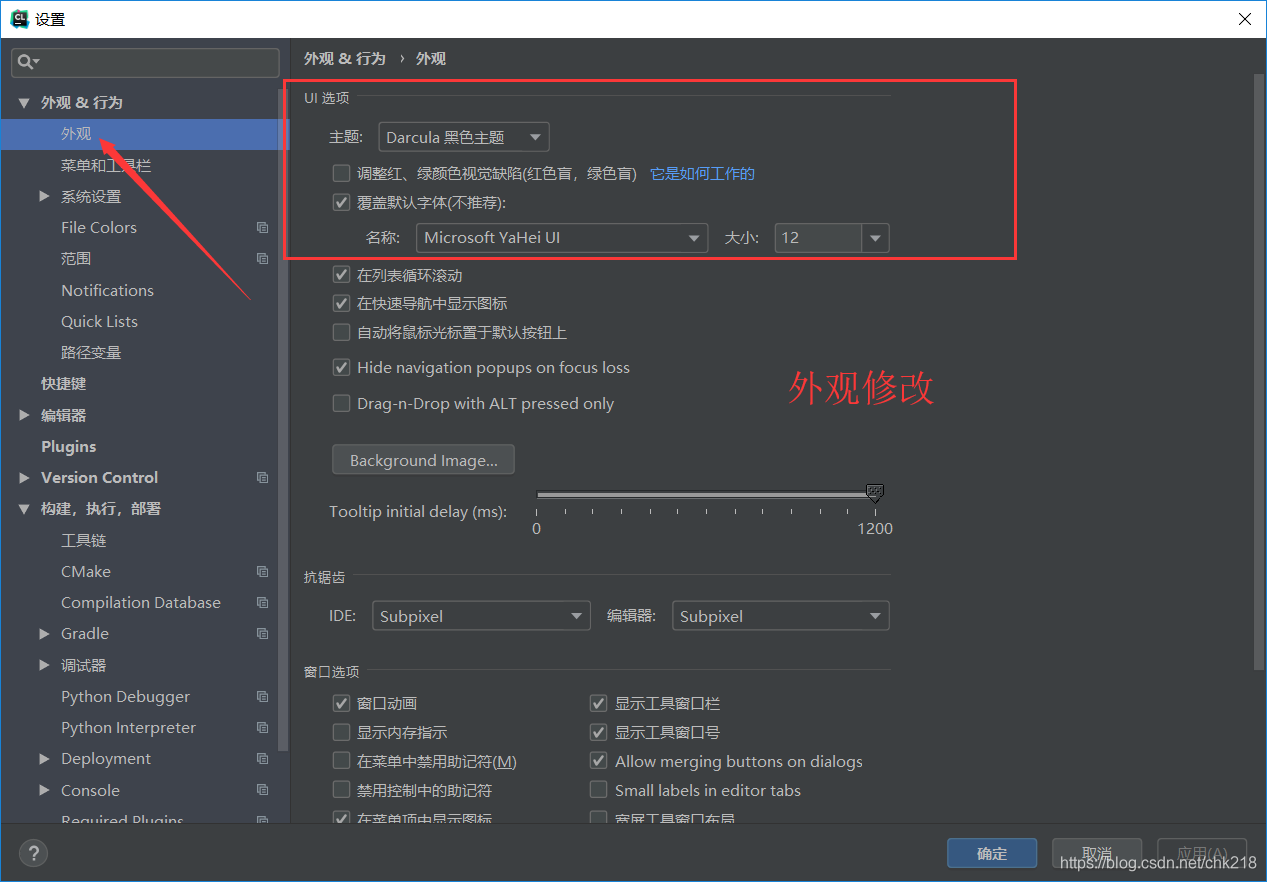Click the right panel vertical scrollbar

click(1258, 371)
